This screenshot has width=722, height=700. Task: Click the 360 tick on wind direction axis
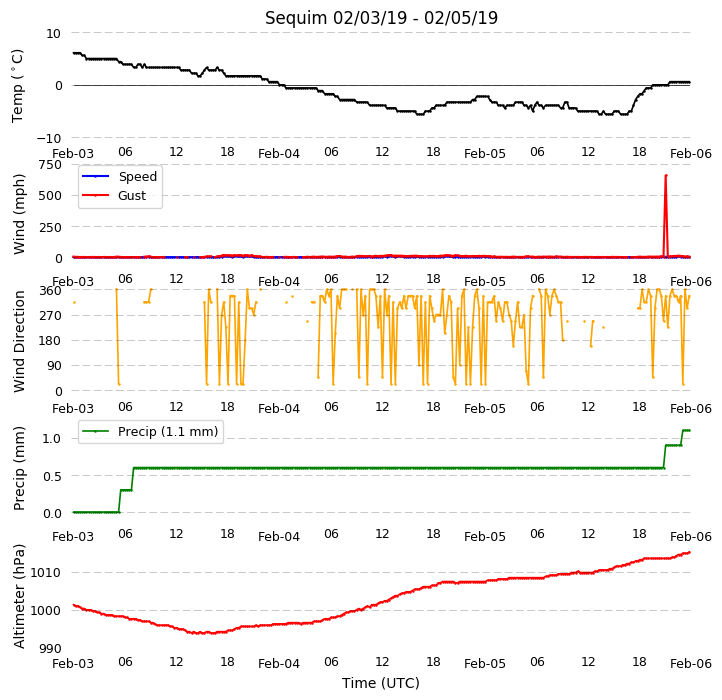click(51, 291)
